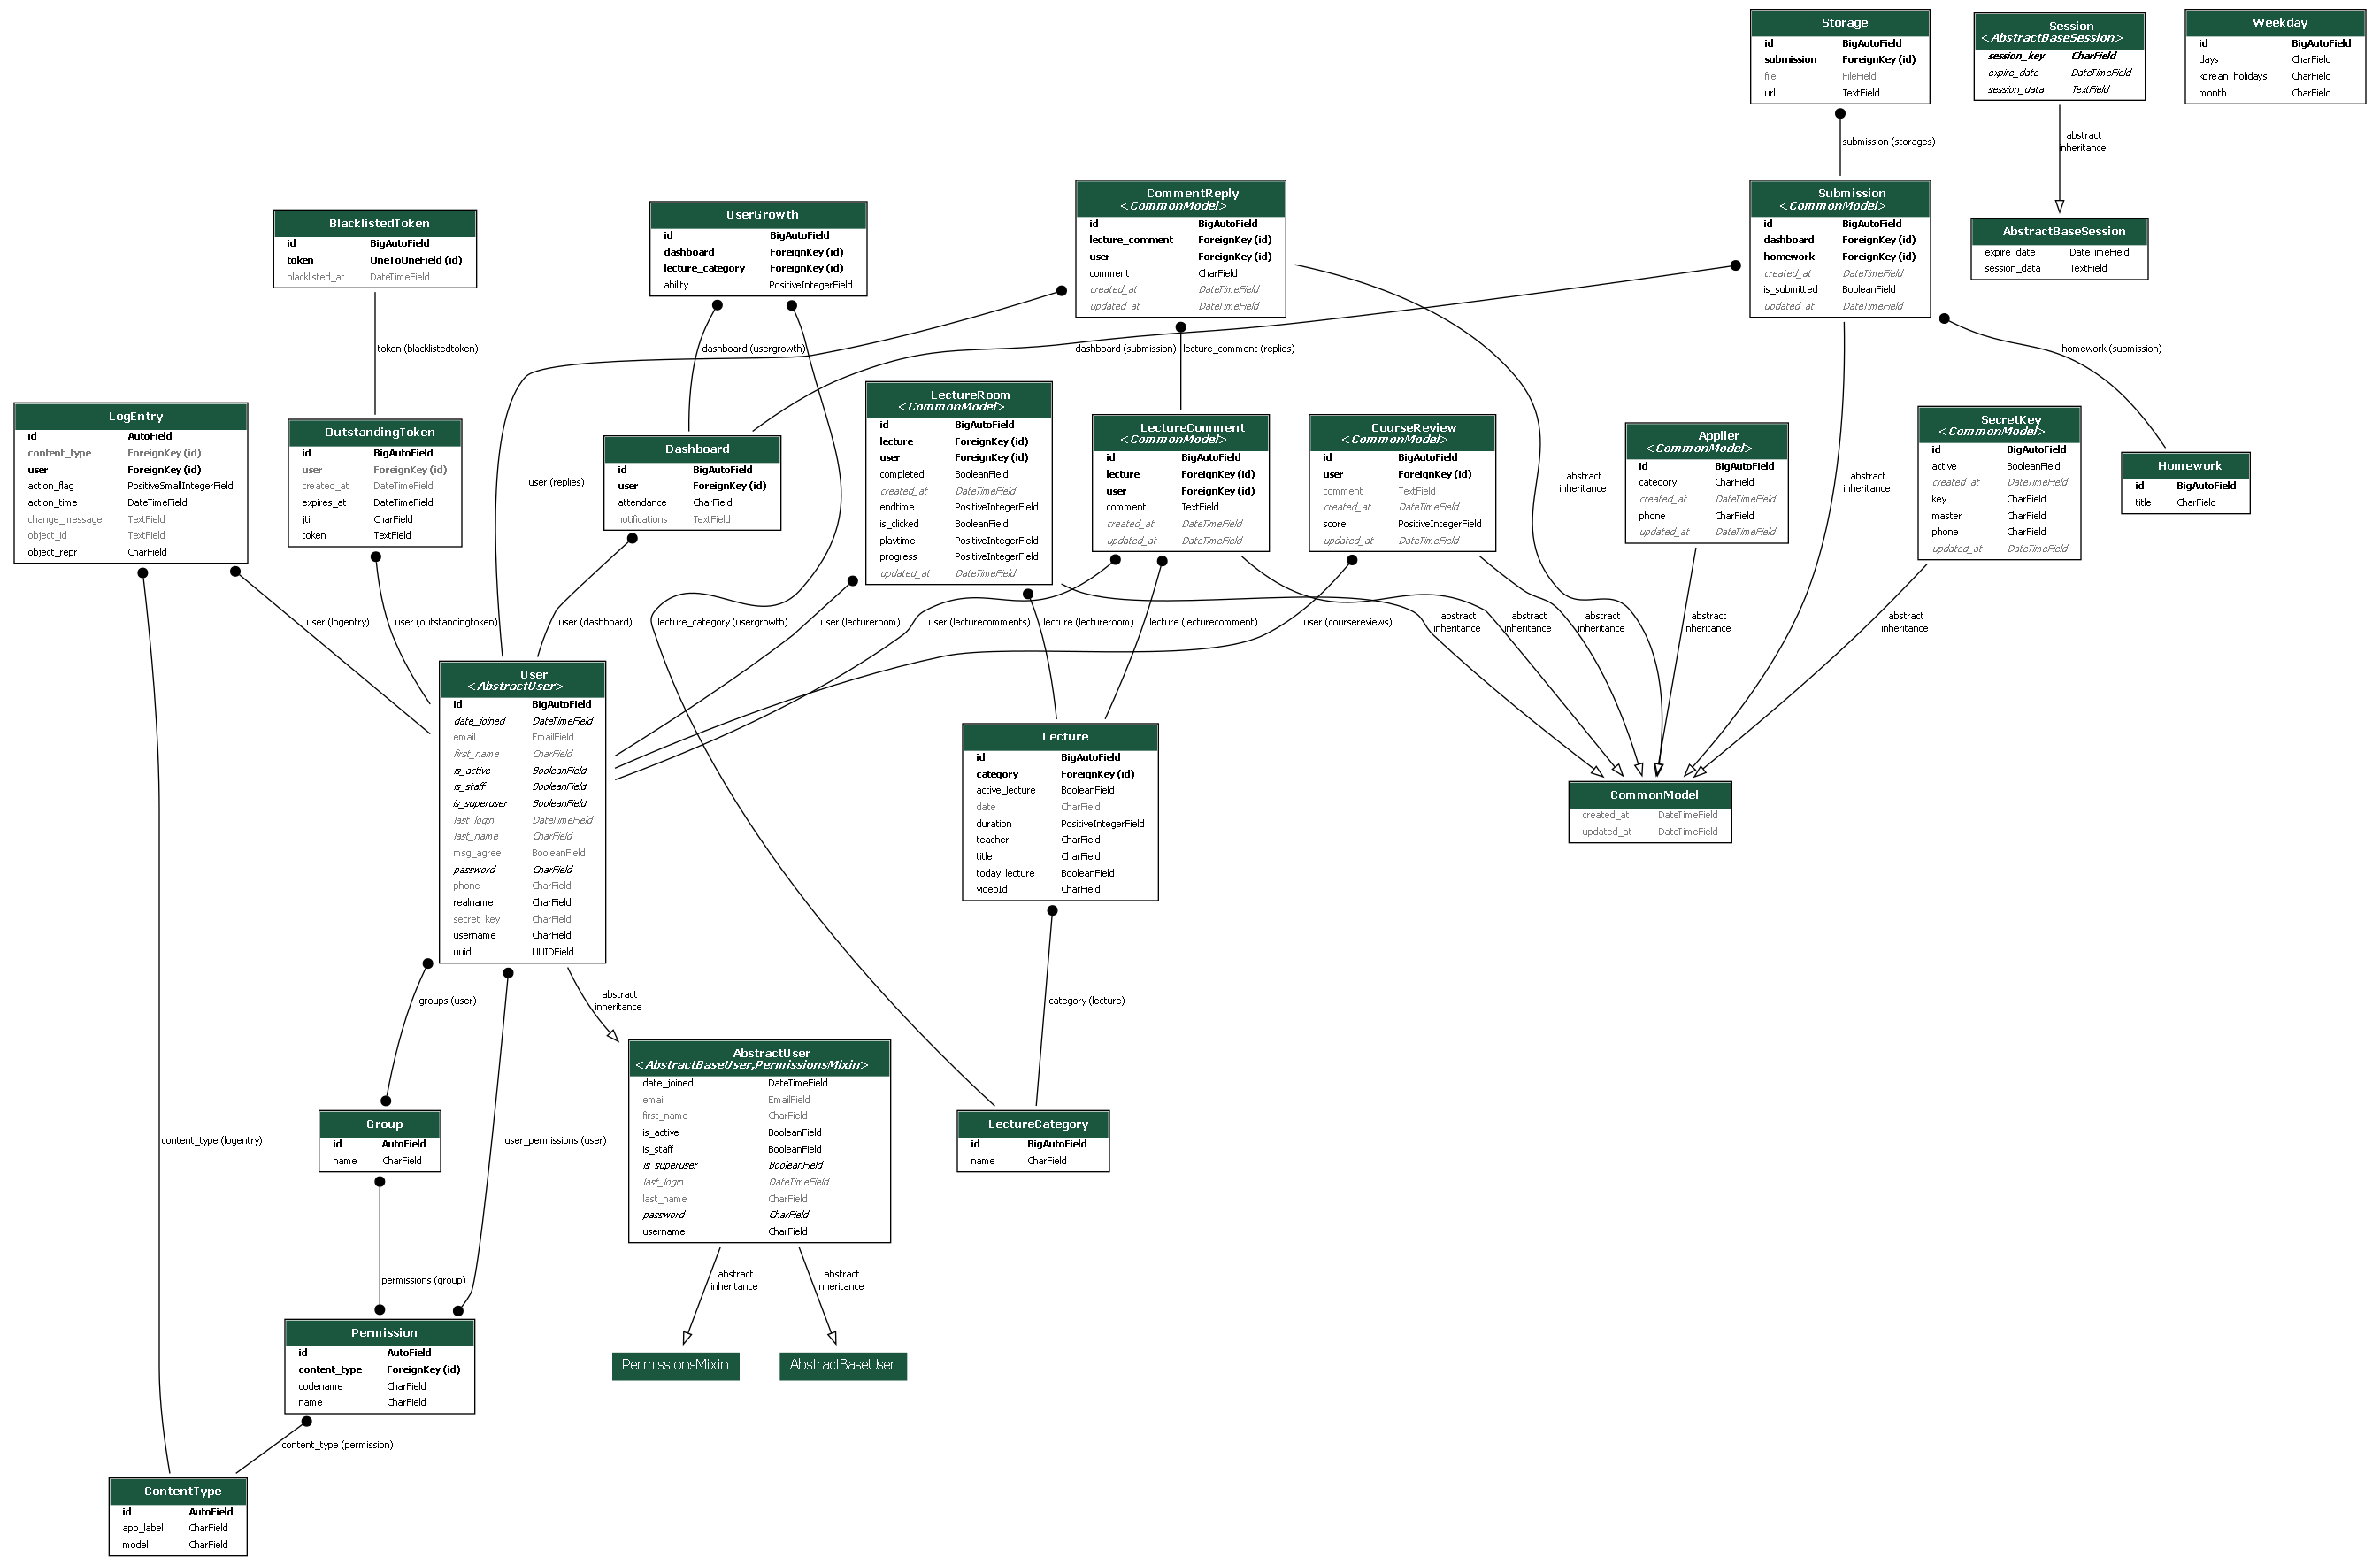This screenshot has width=2380, height=1565.
Task: Click the Storage model header
Action: (1843, 23)
